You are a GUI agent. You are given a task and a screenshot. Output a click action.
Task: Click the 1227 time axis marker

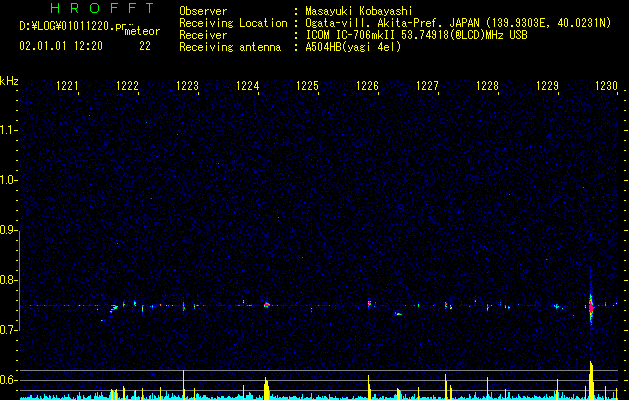428,86
